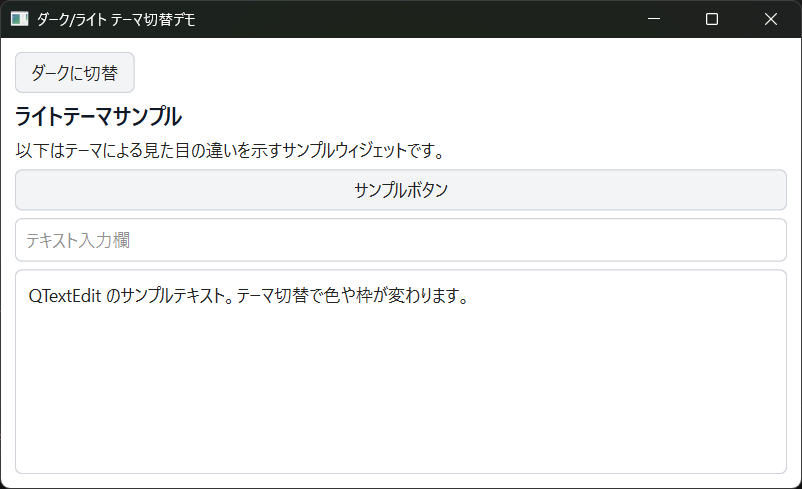Minimize the theme demo window
Image resolution: width=802 pixels, height=489 pixels.
tap(654, 19)
